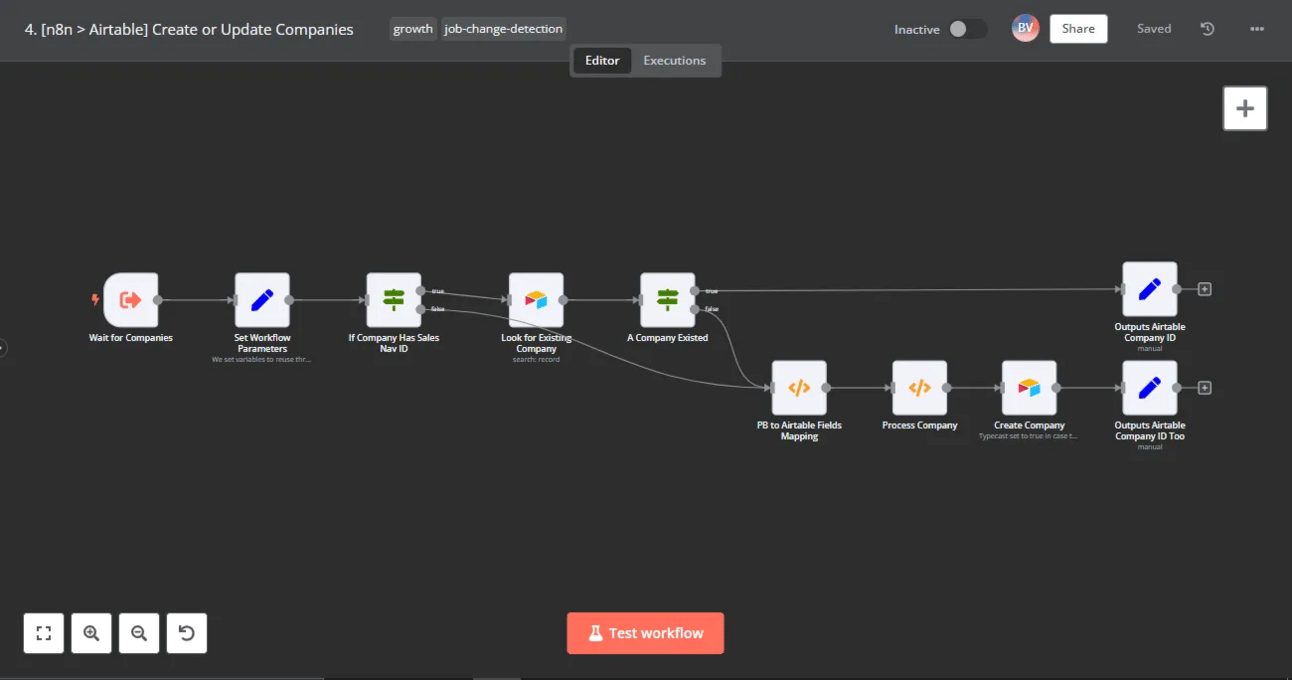The image size is (1292, 680).
Task: Click the Wait for Companies label
Action: 130,338
